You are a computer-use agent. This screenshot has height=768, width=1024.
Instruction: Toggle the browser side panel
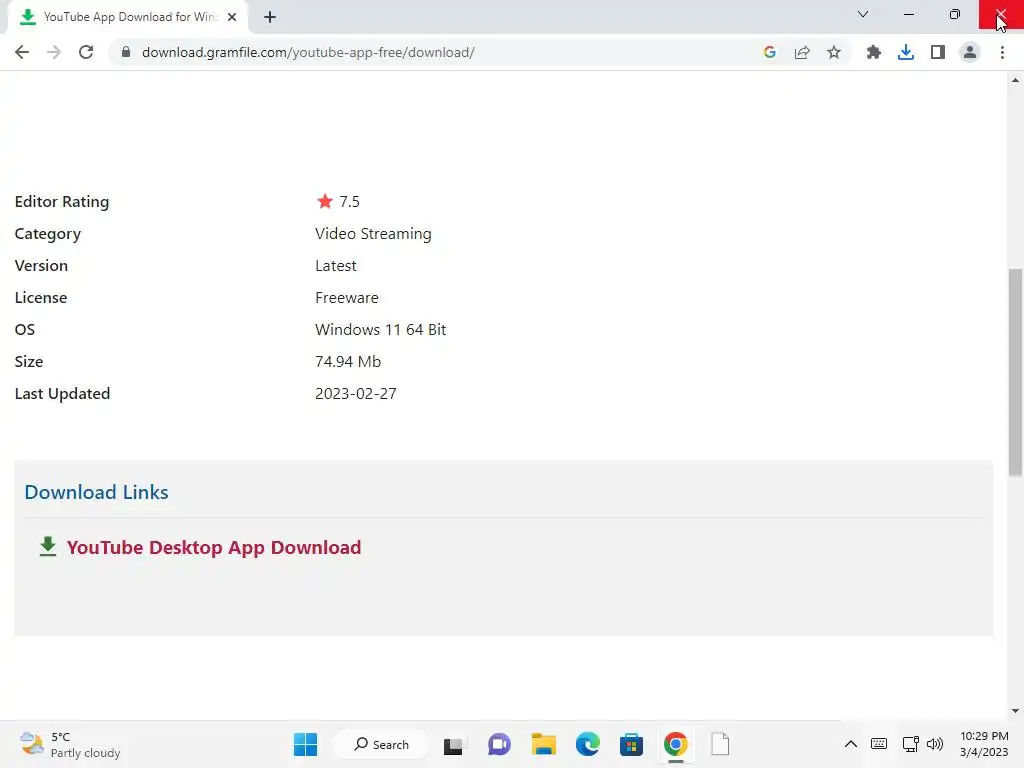point(938,52)
